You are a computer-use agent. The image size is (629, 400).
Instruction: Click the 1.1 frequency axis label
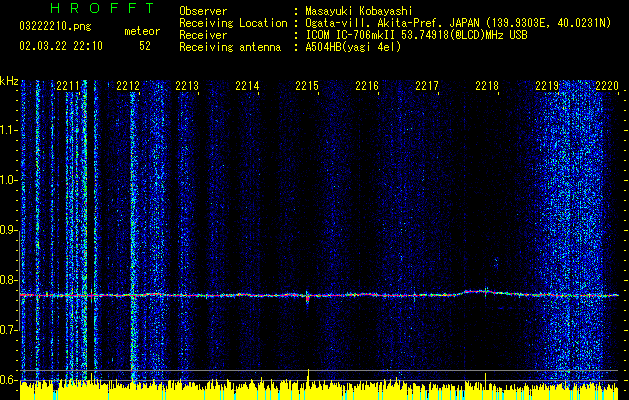pyautogui.click(x=9, y=130)
